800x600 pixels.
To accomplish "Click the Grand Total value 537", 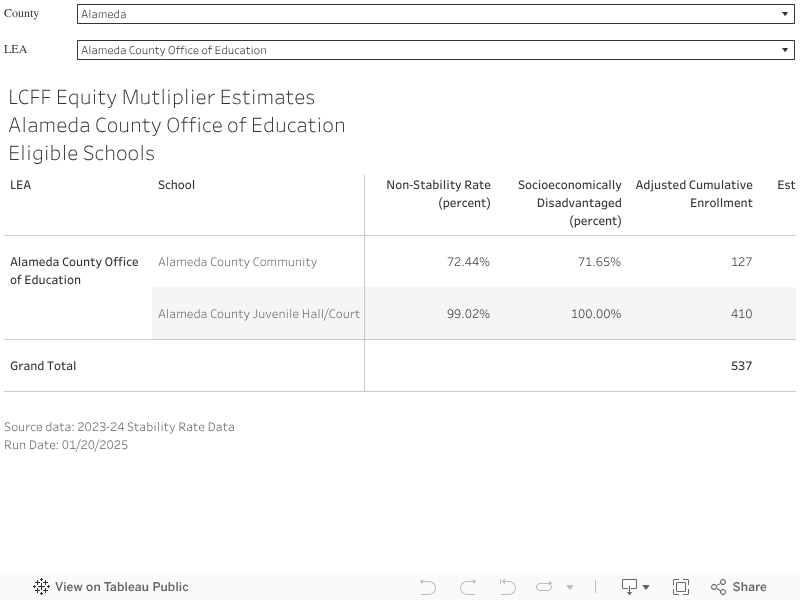I will click(x=741, y=366).
